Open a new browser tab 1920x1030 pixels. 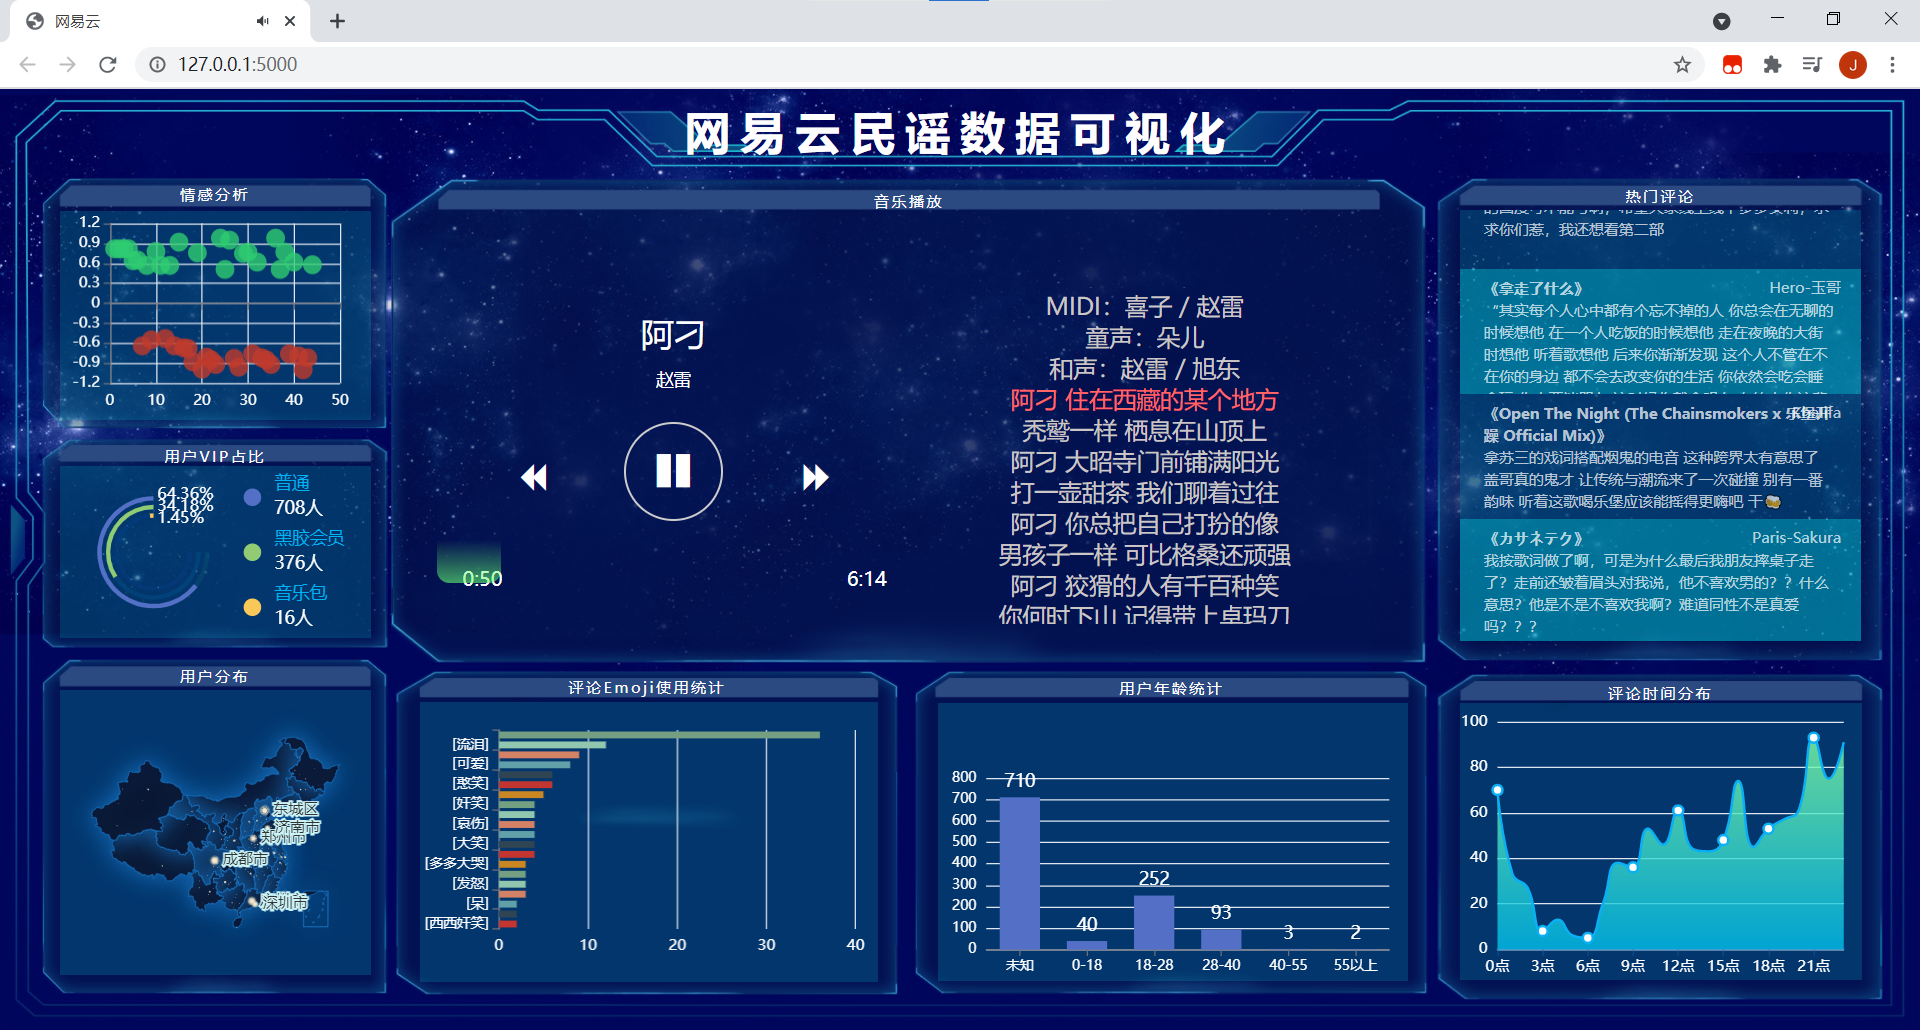338,21
